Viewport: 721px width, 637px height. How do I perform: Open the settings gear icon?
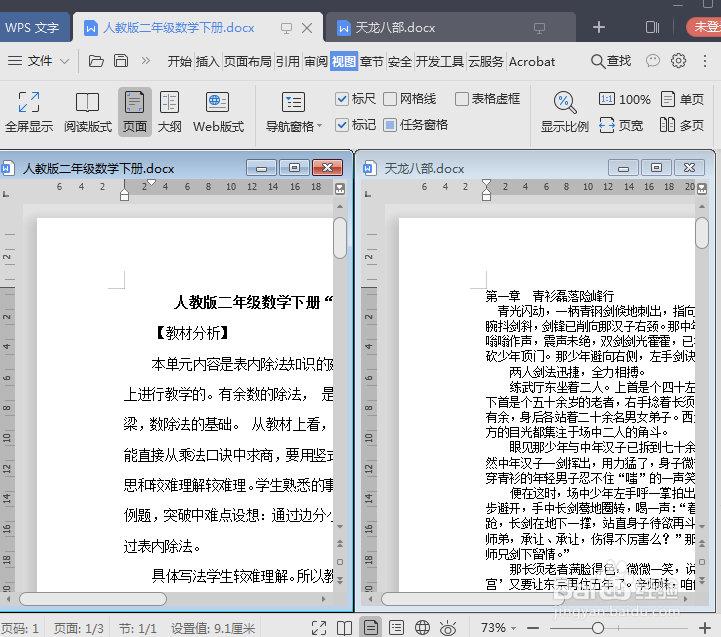coord(678,61)
